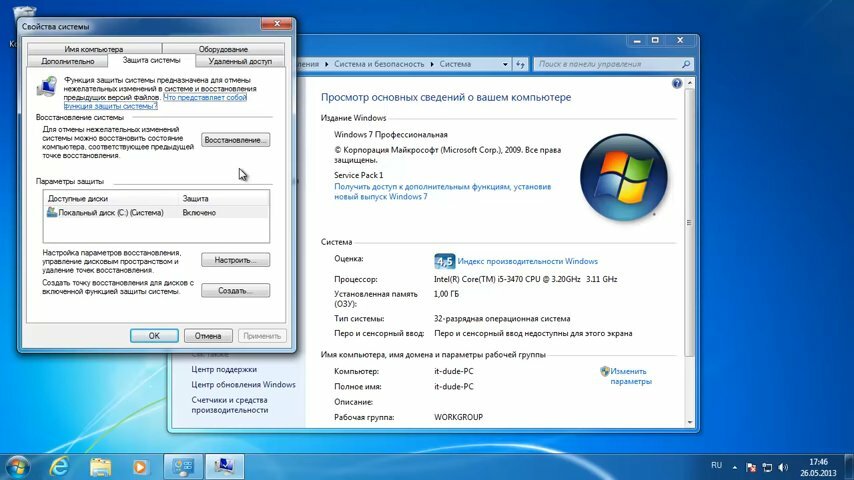
Task: Click Windows 7 Профессиональная edition text
Action: 391,135
